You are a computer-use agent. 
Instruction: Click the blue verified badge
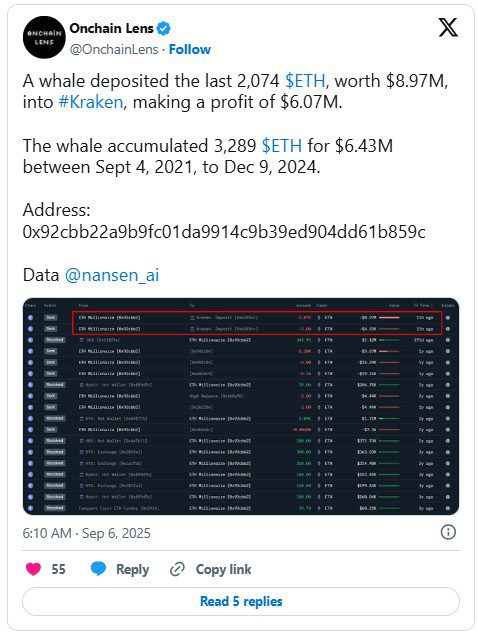tap(164, 29)
